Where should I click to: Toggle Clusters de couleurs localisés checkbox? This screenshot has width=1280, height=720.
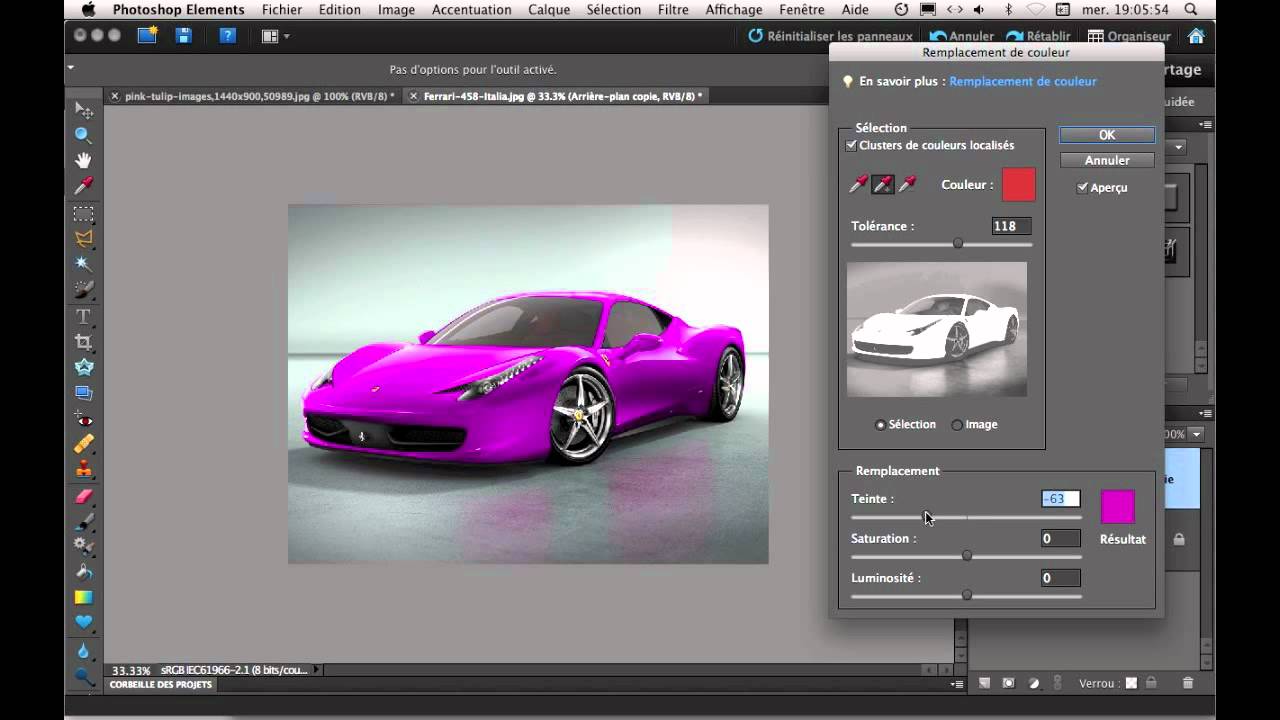(x=852, y=146)
